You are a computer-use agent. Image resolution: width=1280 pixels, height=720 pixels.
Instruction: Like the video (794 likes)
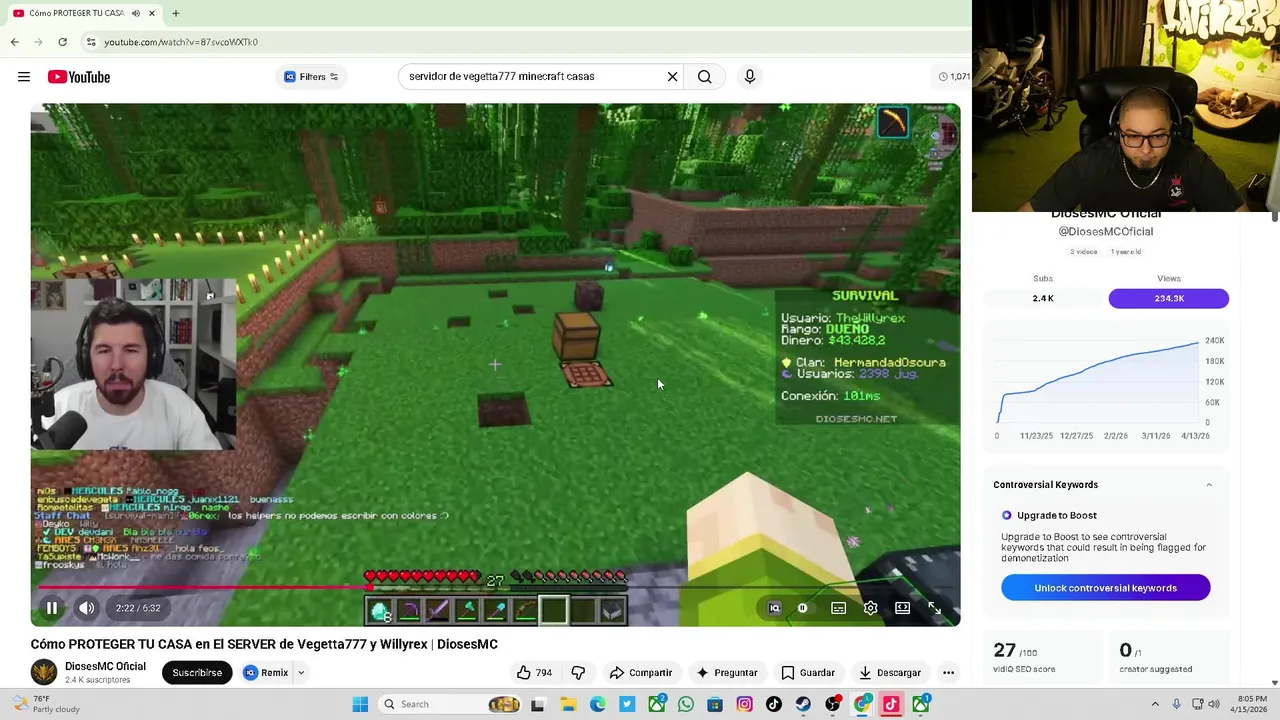coord(534,673)
